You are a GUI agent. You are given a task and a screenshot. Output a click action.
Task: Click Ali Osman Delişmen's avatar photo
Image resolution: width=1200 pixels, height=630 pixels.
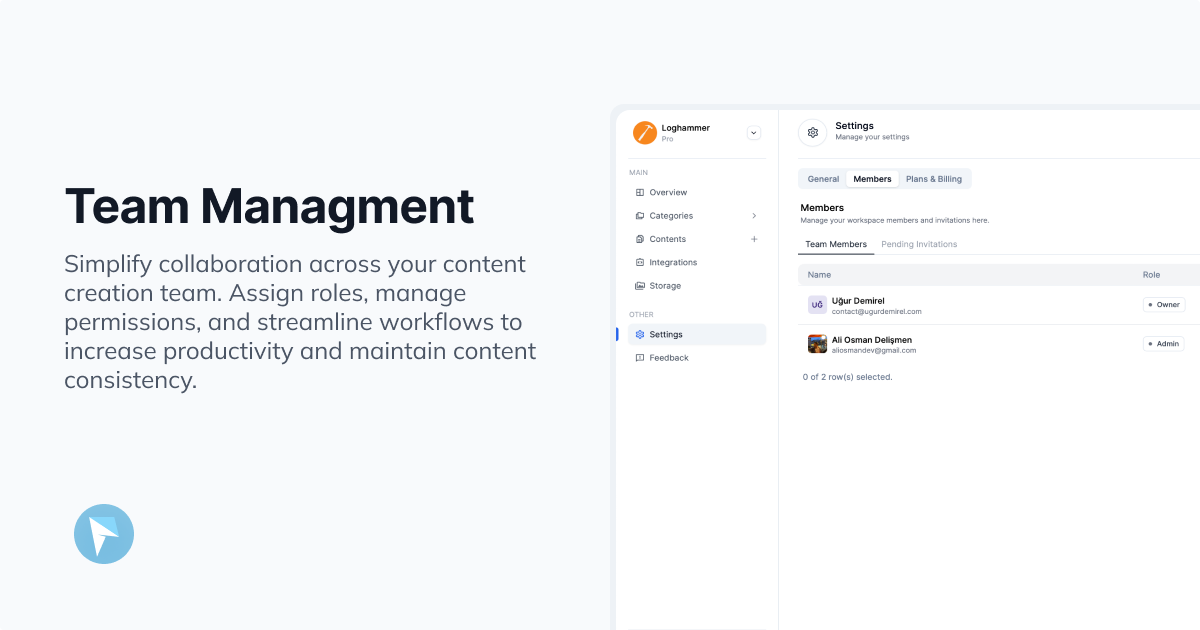coord(817,344)
